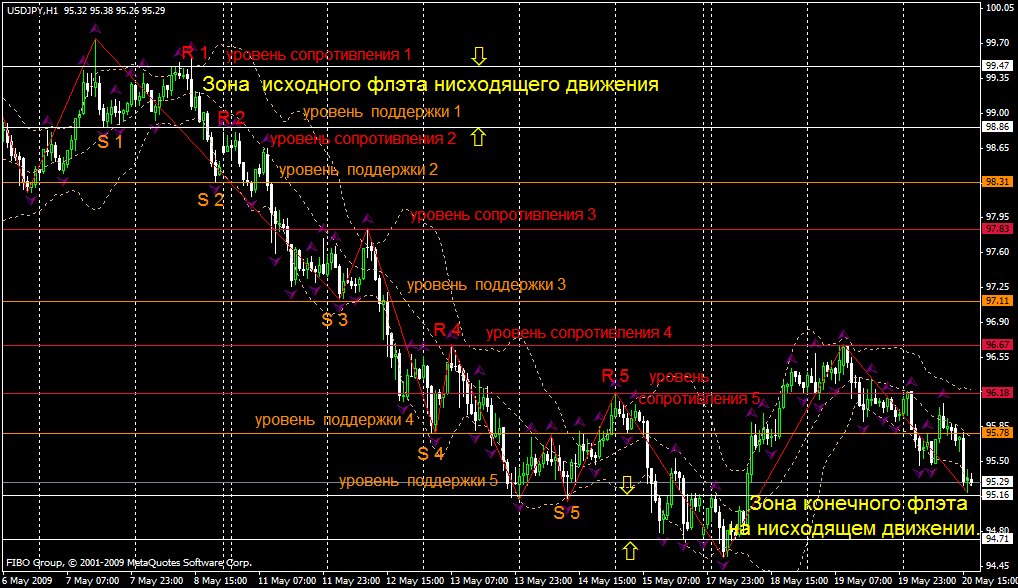Select the S 3 support marker
Image resolution: width=1018 pixels, height=588 pixels.
pyautogui.click(x=334, y=320)
